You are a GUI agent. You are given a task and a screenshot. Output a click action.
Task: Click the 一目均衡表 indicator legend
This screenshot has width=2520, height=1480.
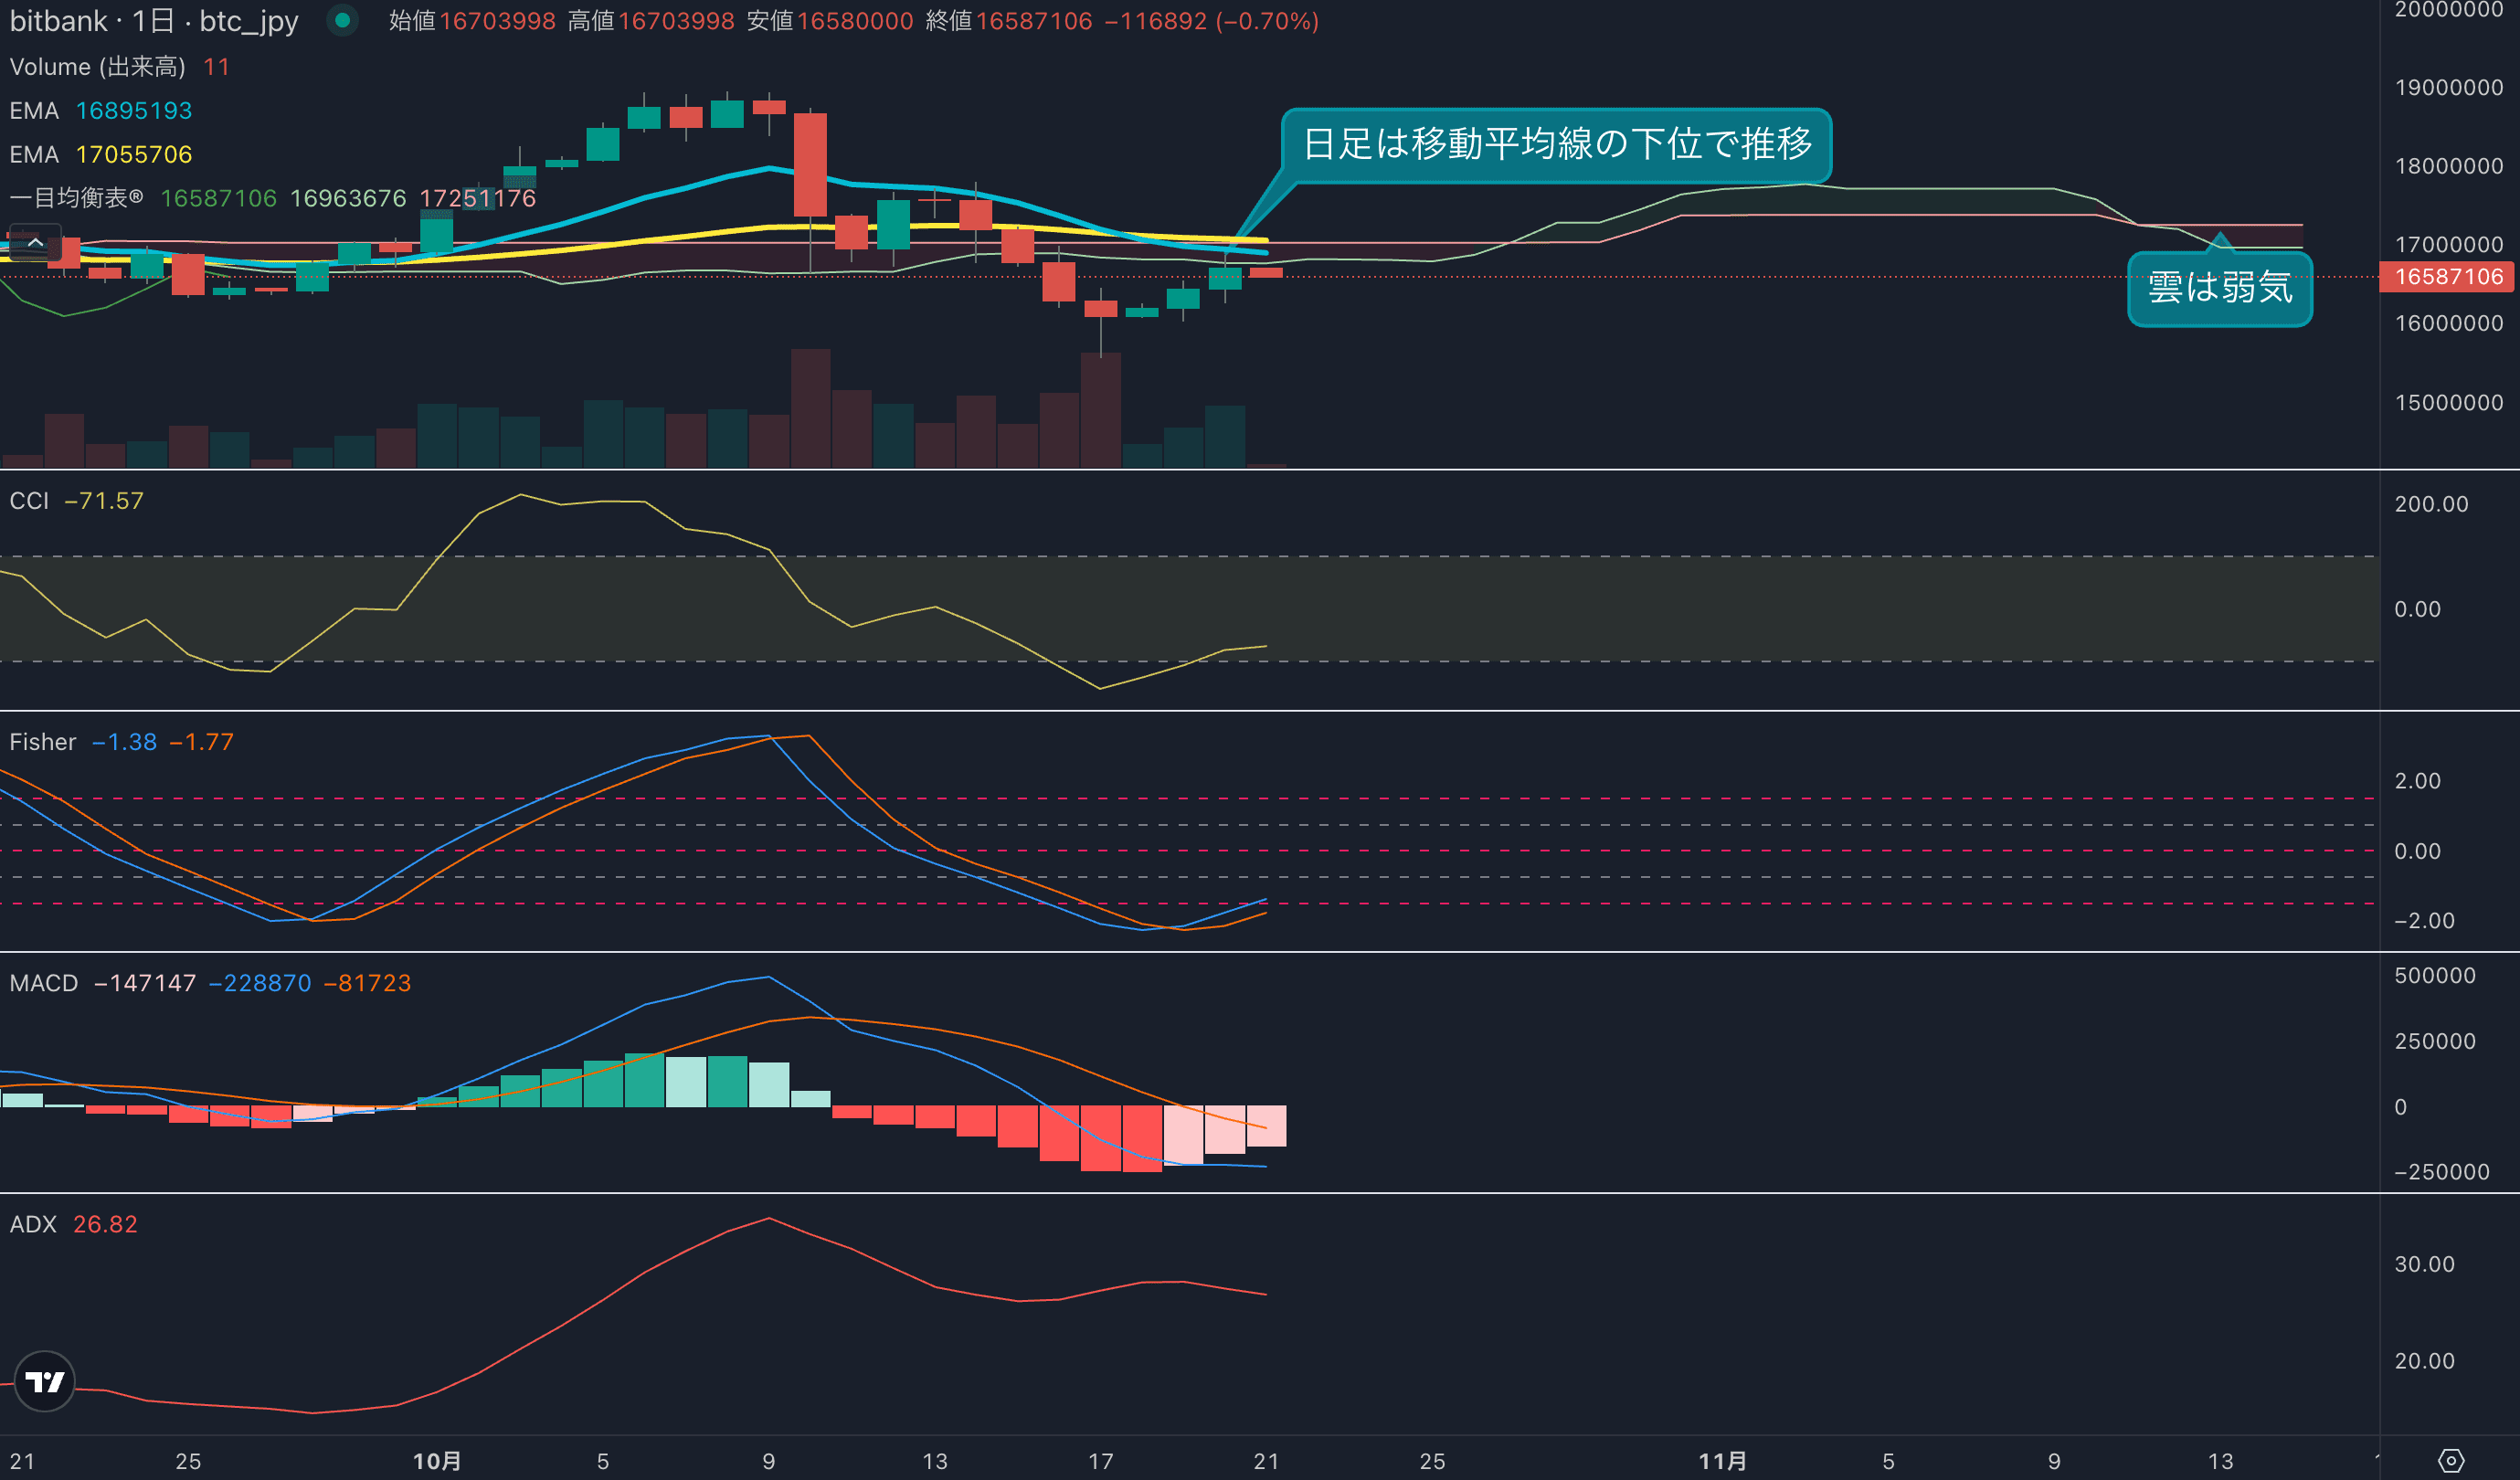coord(76,198)
